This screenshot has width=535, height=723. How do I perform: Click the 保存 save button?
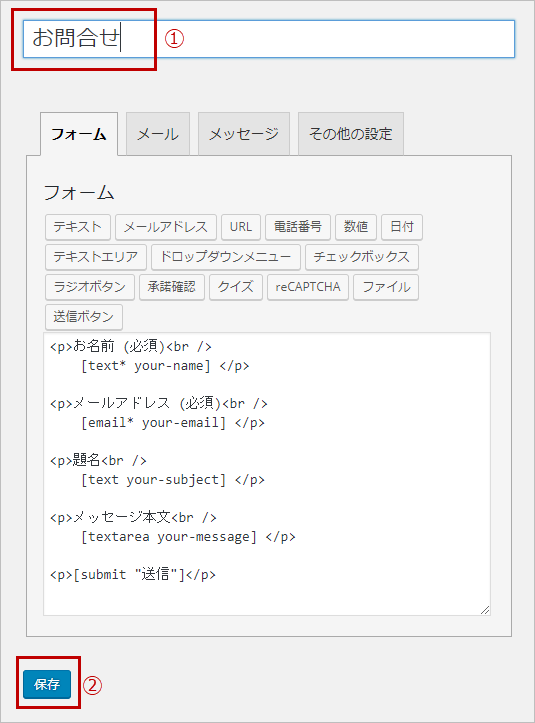pos(47,684)
